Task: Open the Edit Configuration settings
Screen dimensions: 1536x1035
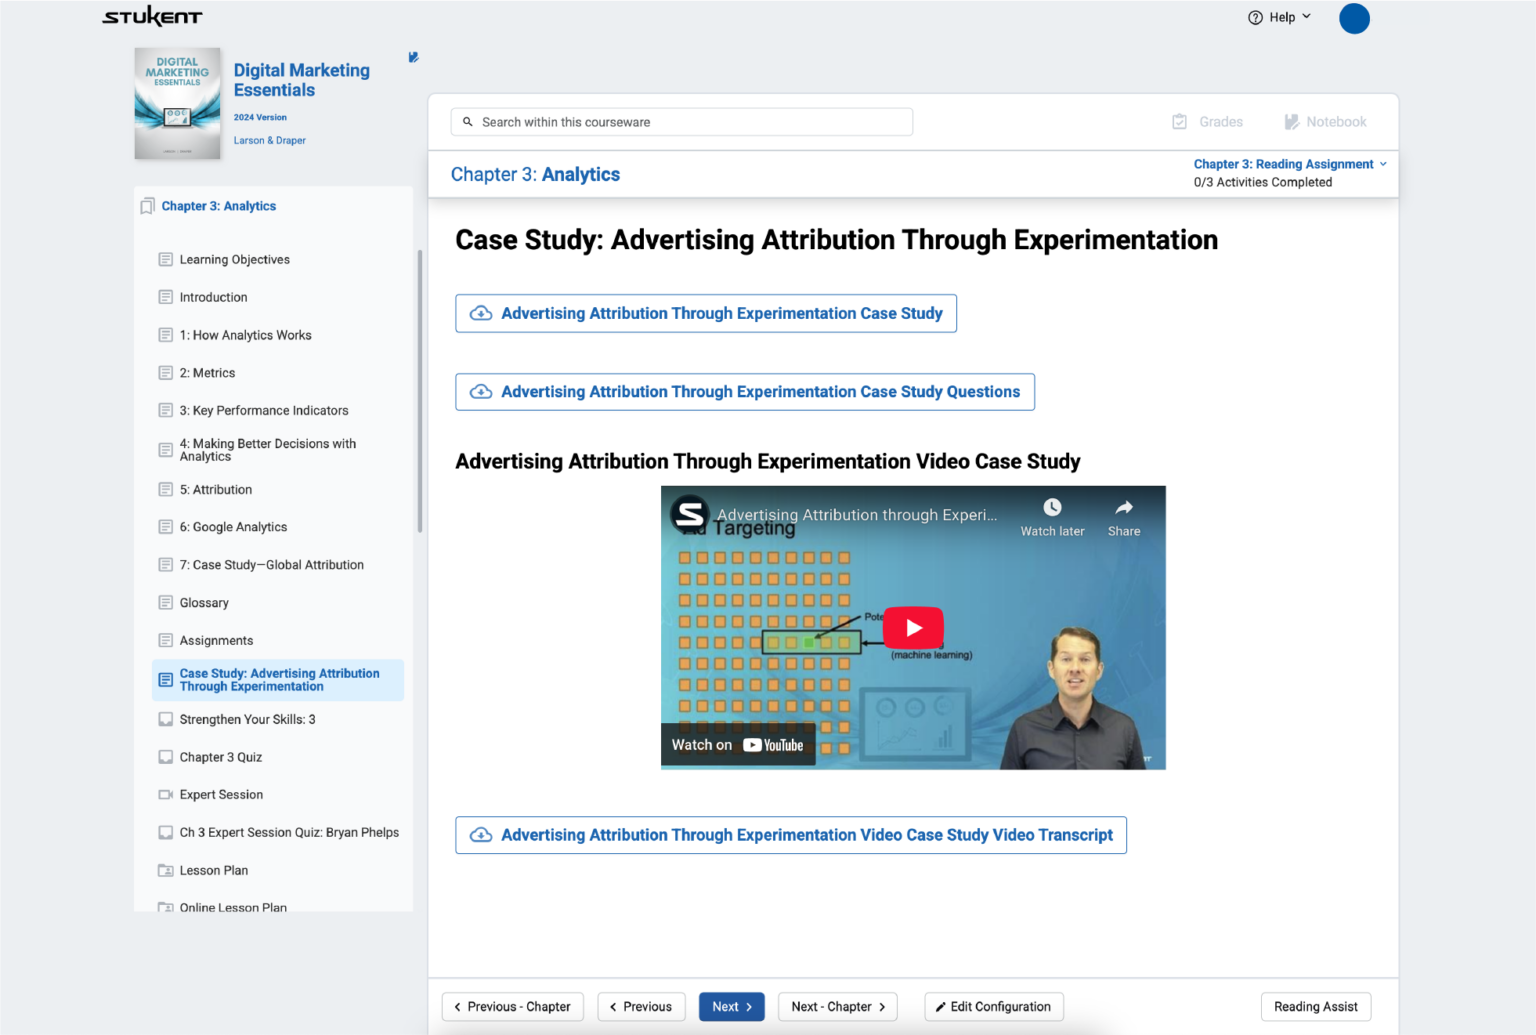Action: [x=993, y=1006]
